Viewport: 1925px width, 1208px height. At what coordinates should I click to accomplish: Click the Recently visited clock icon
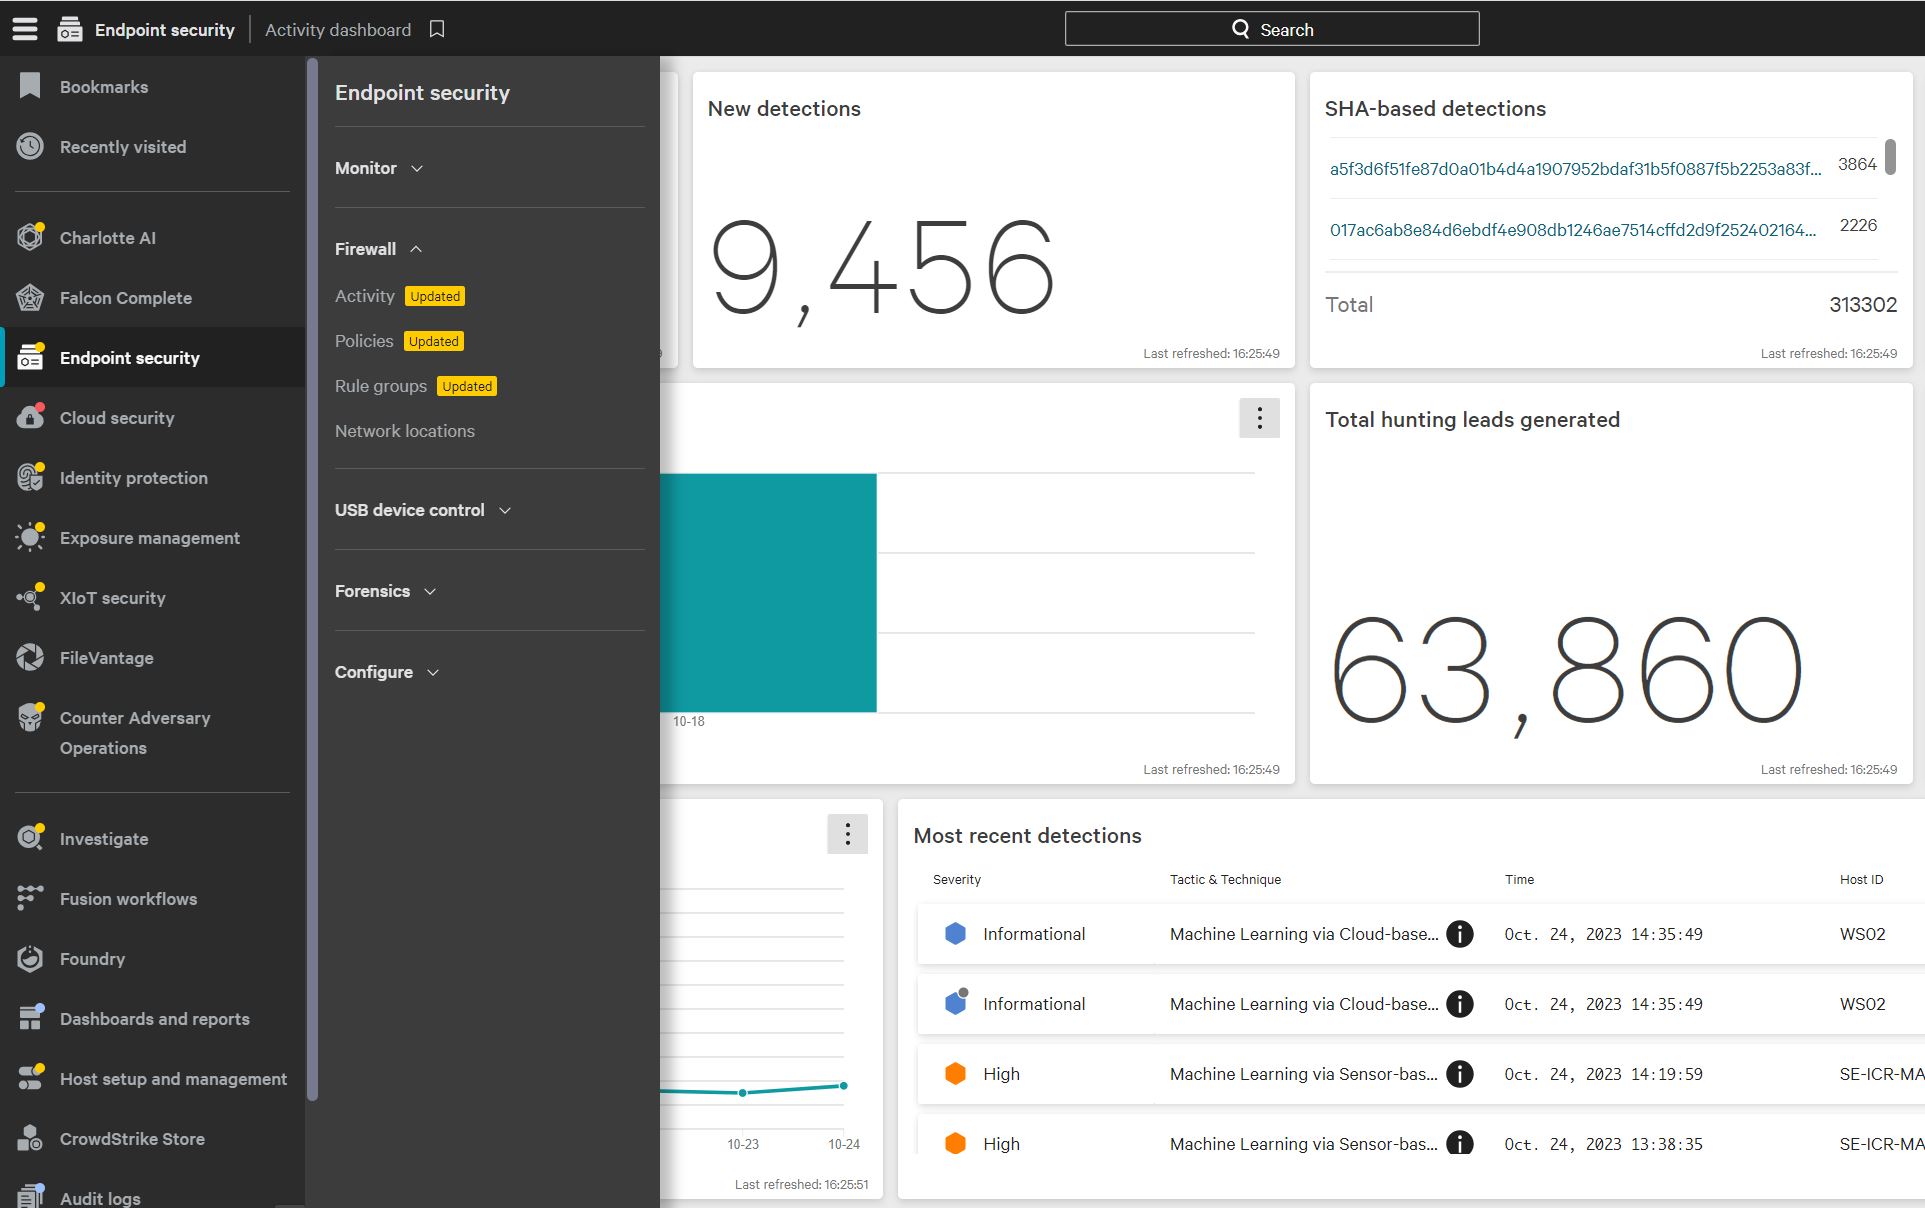coord(30,146)
